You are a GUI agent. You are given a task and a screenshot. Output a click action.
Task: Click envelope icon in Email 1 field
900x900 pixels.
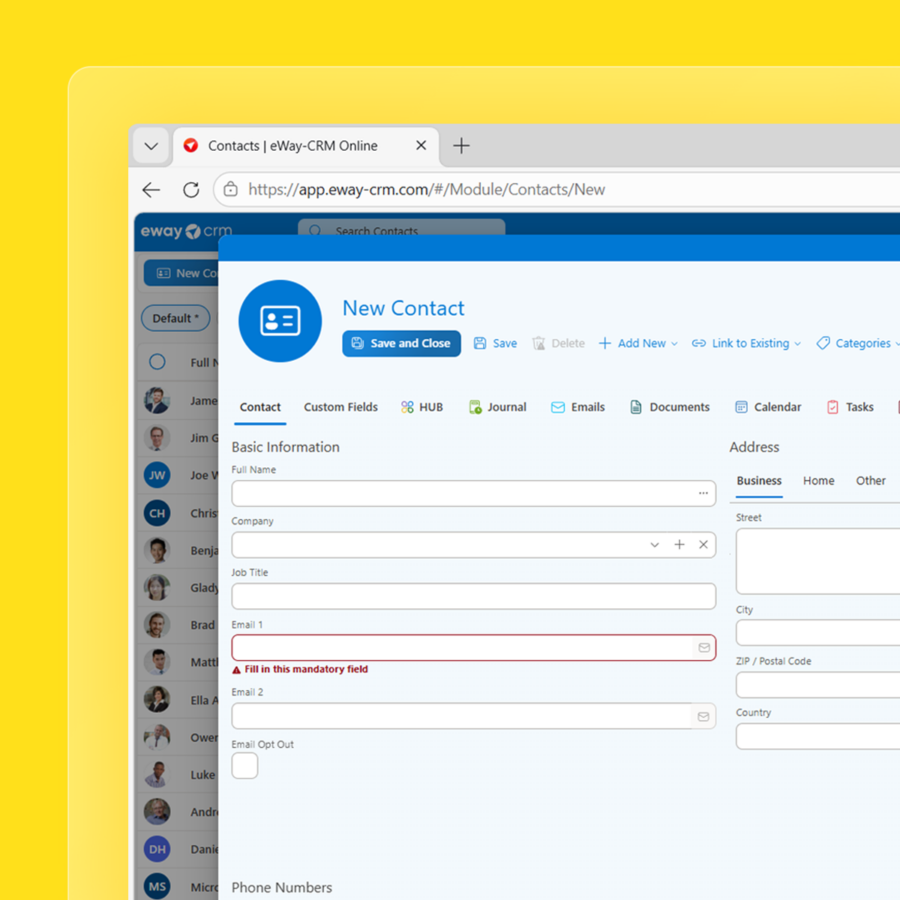click(704, 648)
